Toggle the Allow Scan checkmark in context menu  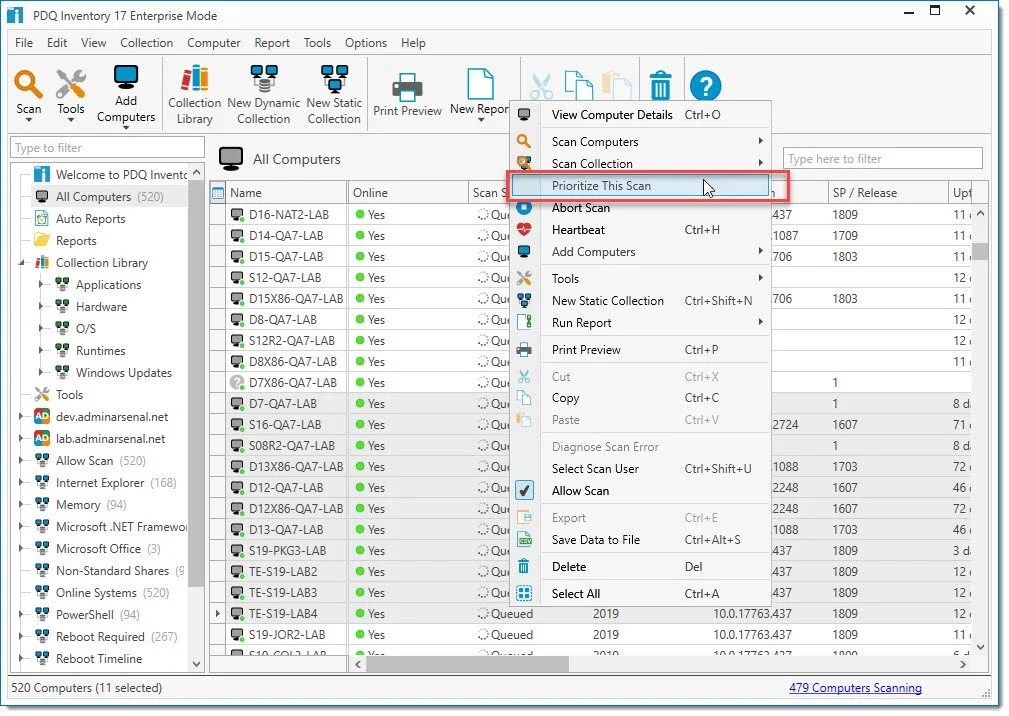tap(524, 490)
